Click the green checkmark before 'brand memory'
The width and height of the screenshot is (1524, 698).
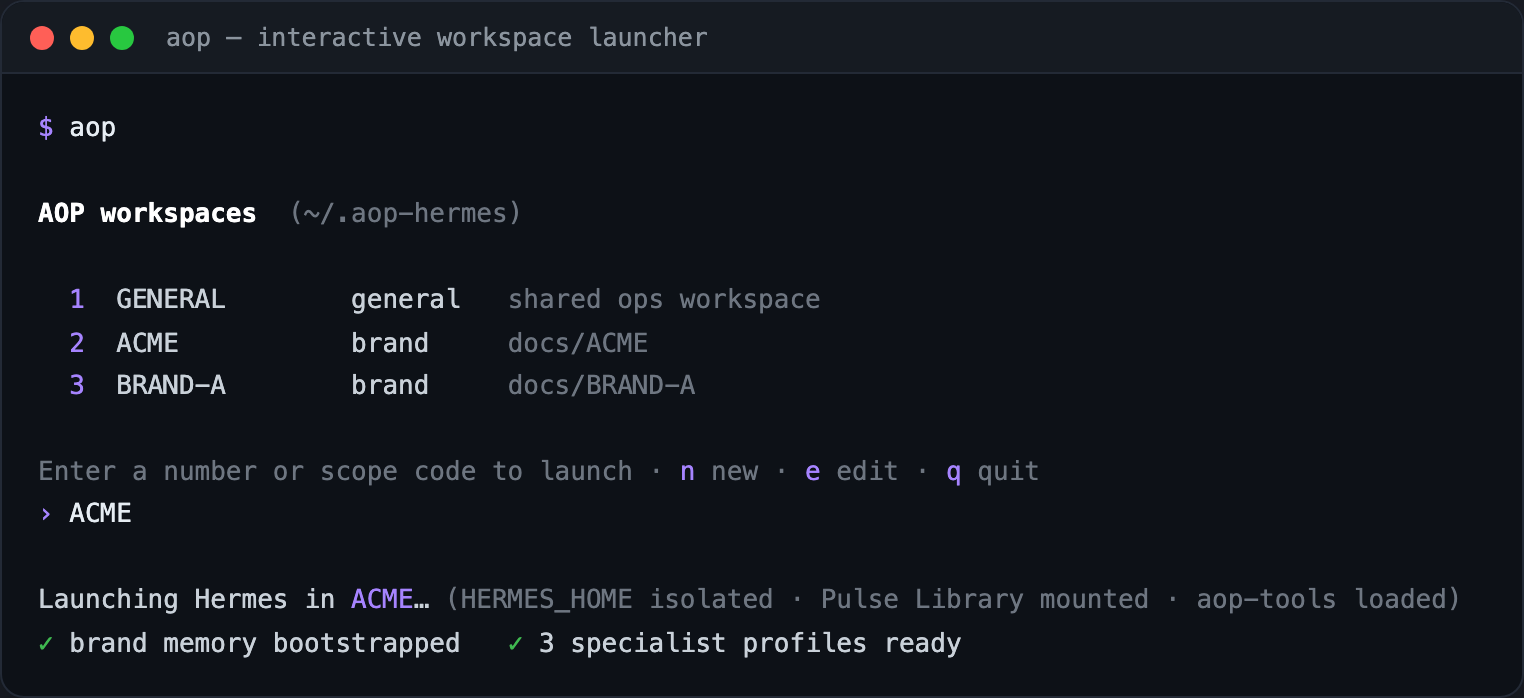point(46,643)
